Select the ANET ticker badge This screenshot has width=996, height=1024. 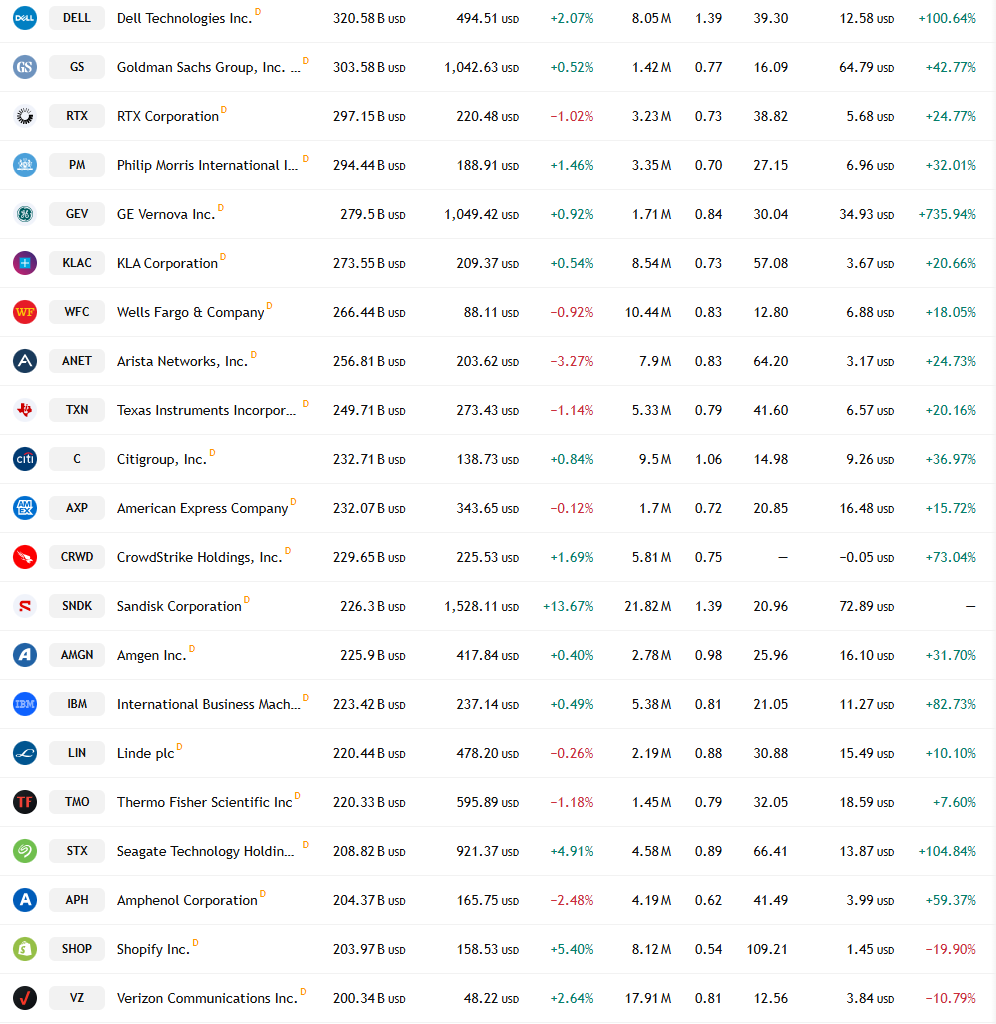pos(77,361)
